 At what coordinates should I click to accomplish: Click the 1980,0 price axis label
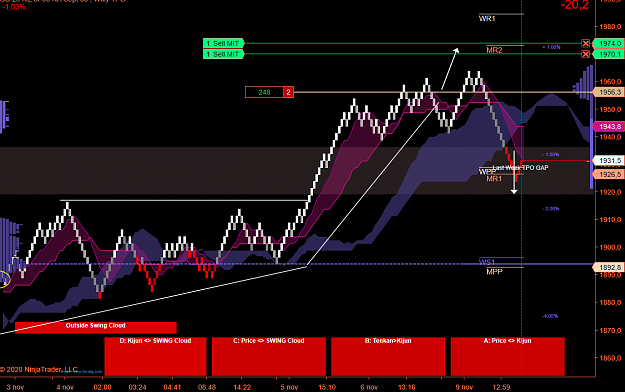(611, 26)
